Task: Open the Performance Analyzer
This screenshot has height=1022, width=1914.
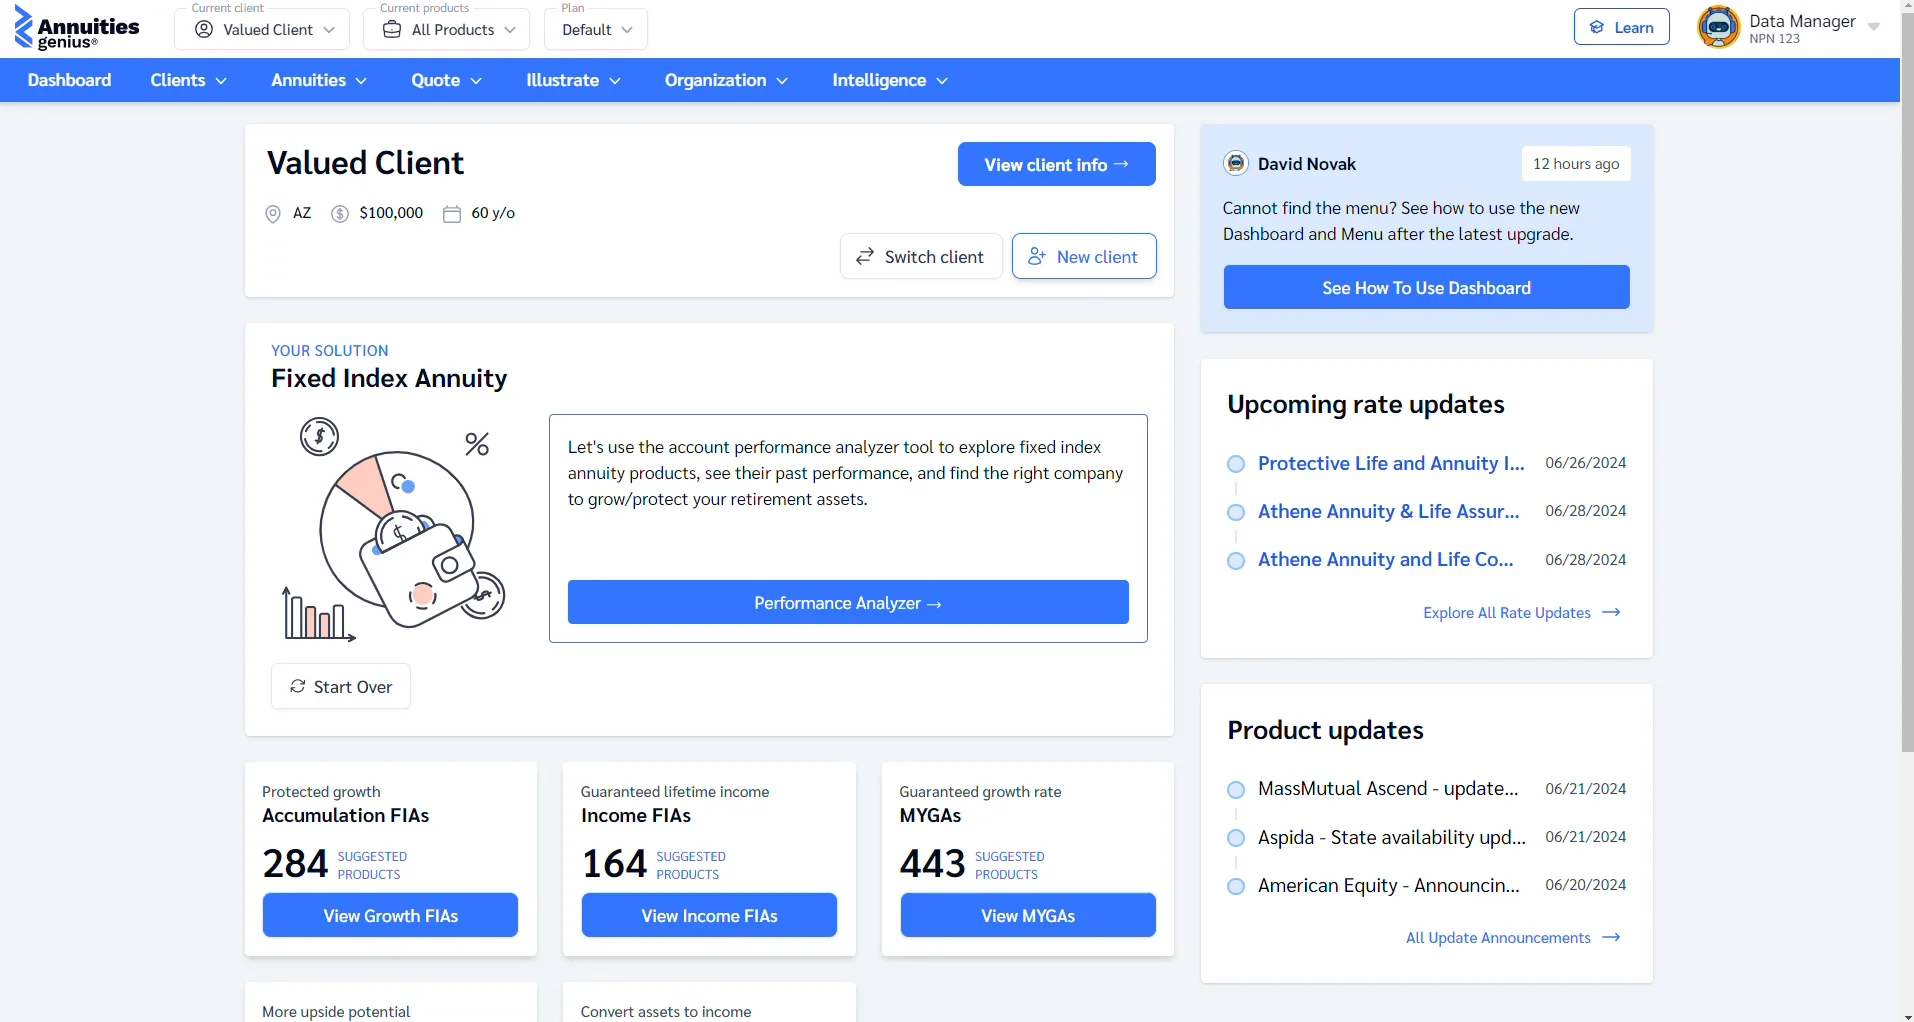Action: pyautogui.click(x=847, y=602)
